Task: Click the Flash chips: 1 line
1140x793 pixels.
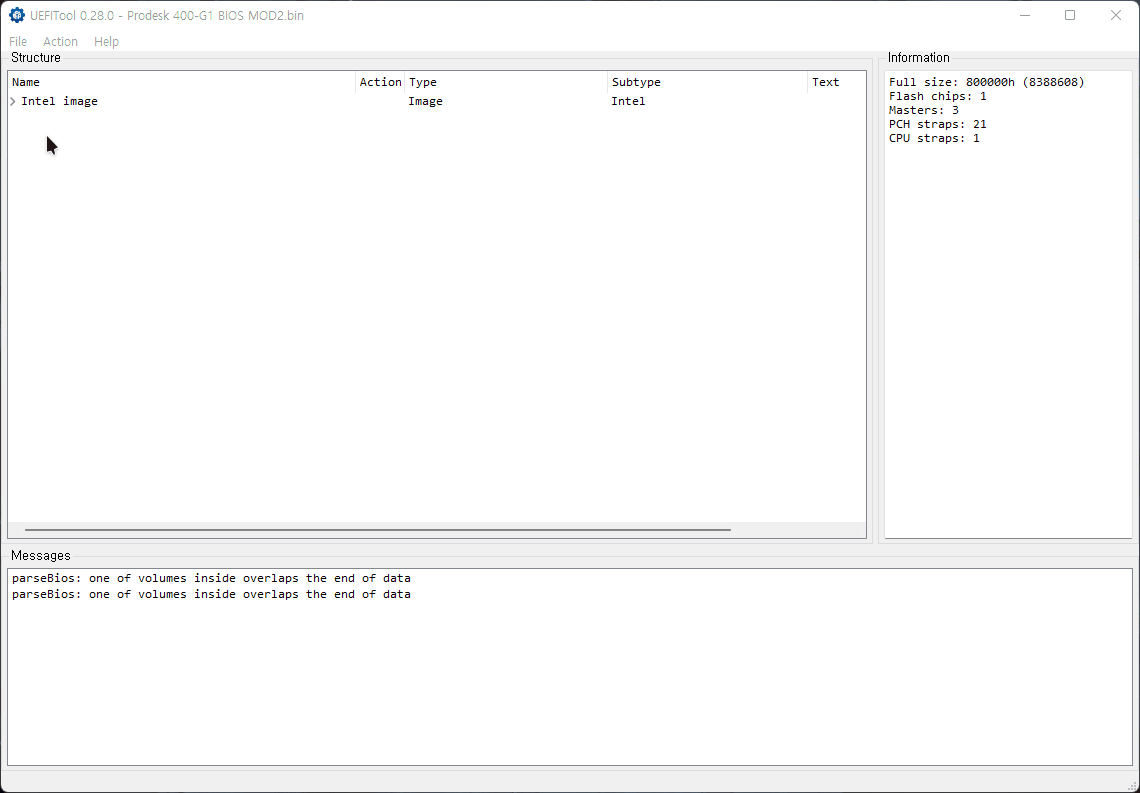Action: click(x=938, y=96)
